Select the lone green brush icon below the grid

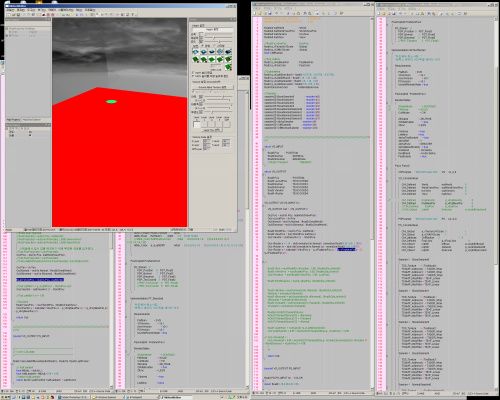coord(228,67)
